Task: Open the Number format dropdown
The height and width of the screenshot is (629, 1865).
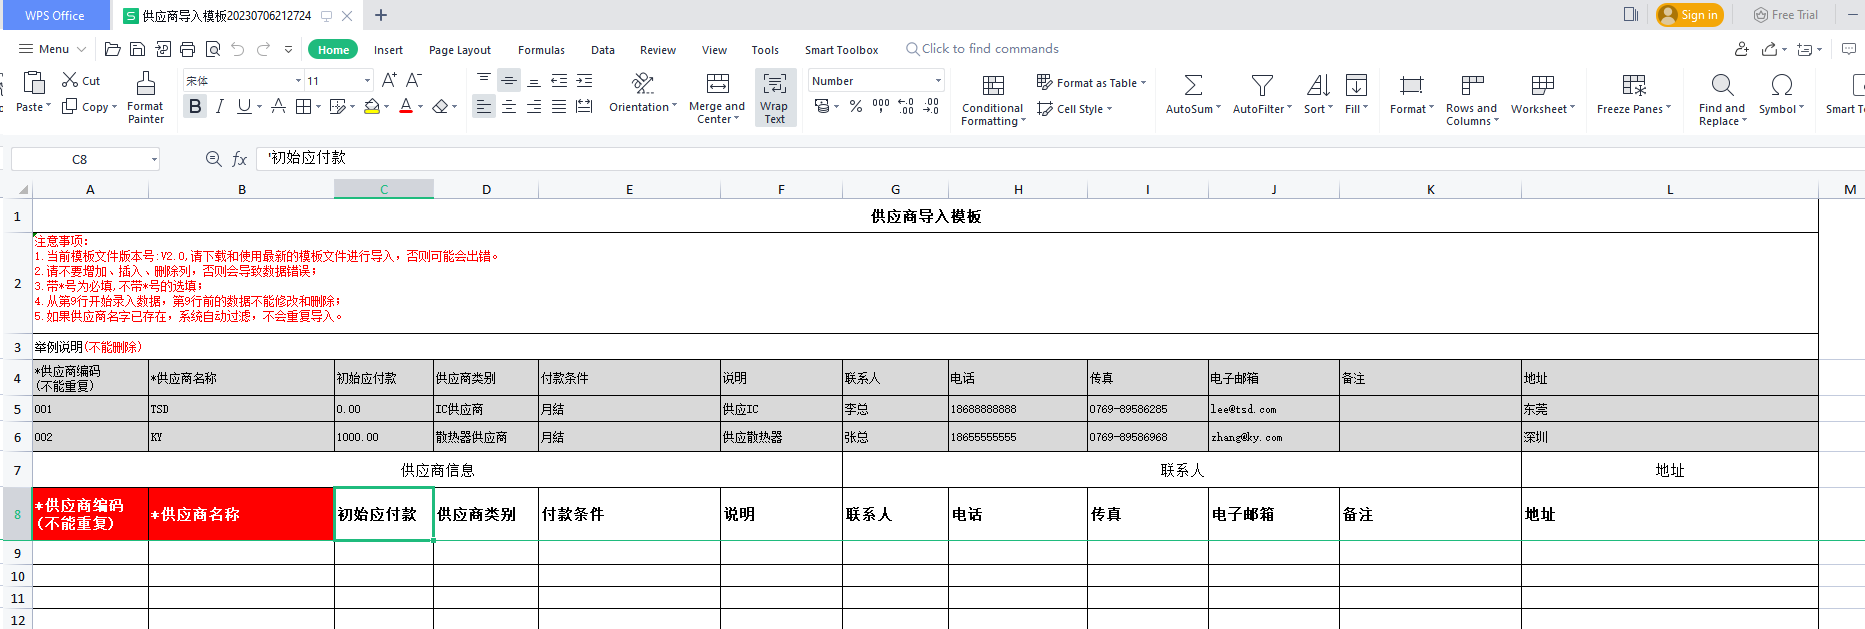Action: pyautogui.click(x=938, y=81)
